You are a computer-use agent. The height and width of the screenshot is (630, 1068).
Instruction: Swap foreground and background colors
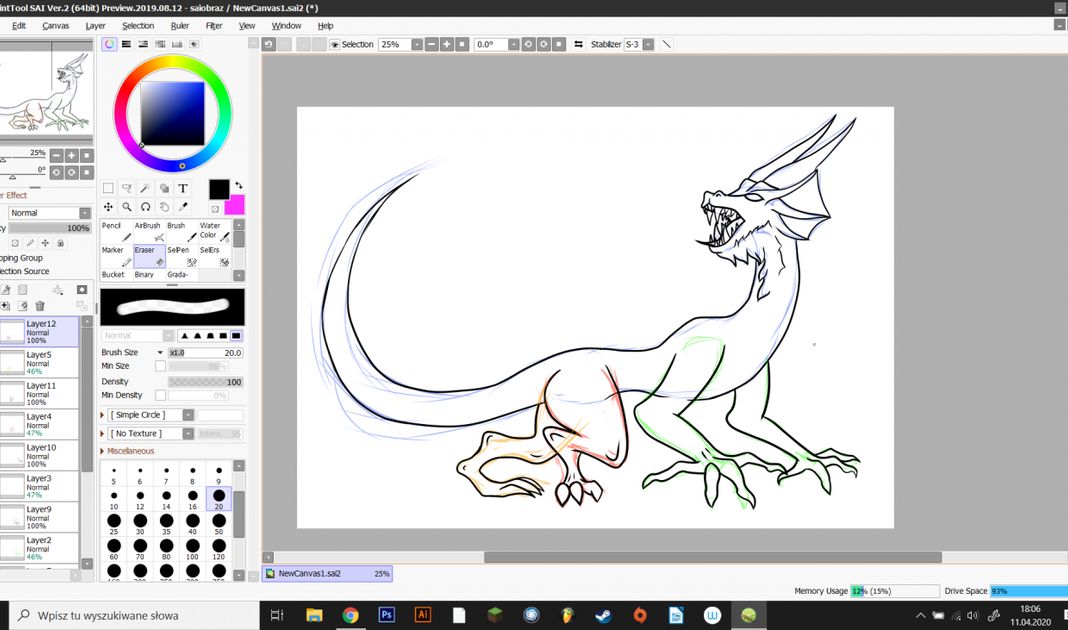tap(239, 186)
